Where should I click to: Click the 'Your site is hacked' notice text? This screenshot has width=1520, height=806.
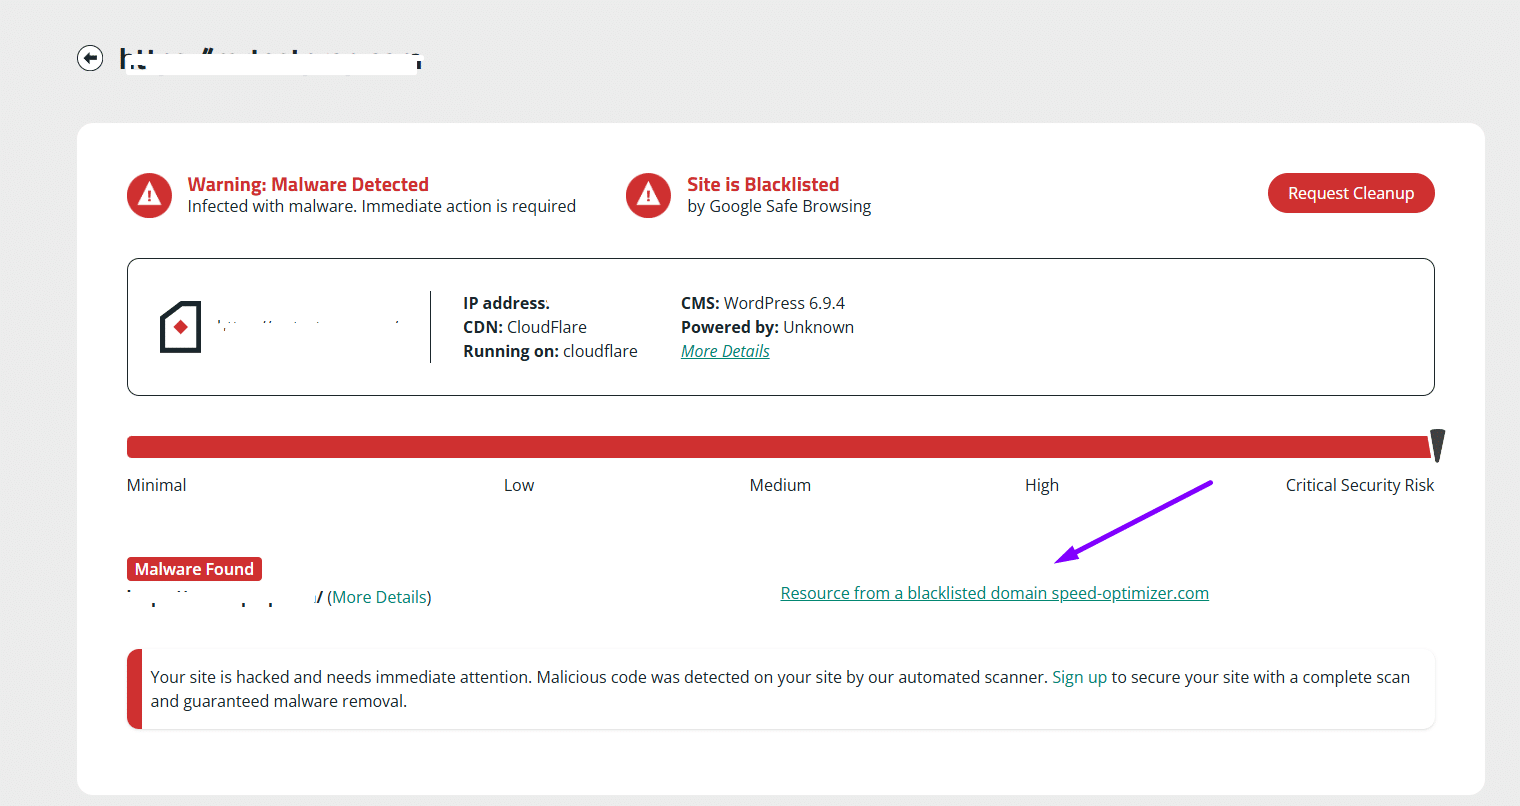pyautogui.click(x=780, y=689)
